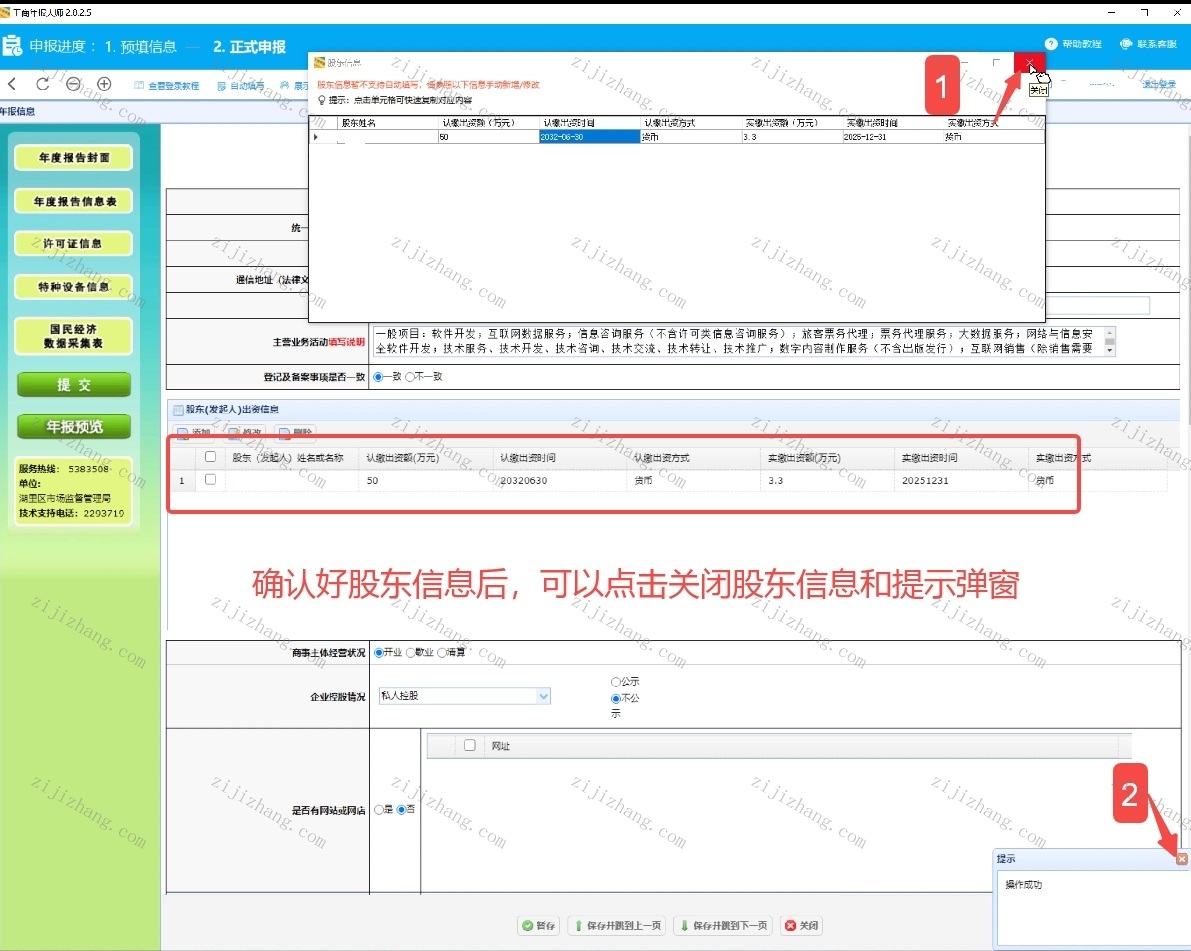This screenshot has width=1191, height=951.
Task: Click the refresh icon in the toolbar
Action: tap(43, 84)
